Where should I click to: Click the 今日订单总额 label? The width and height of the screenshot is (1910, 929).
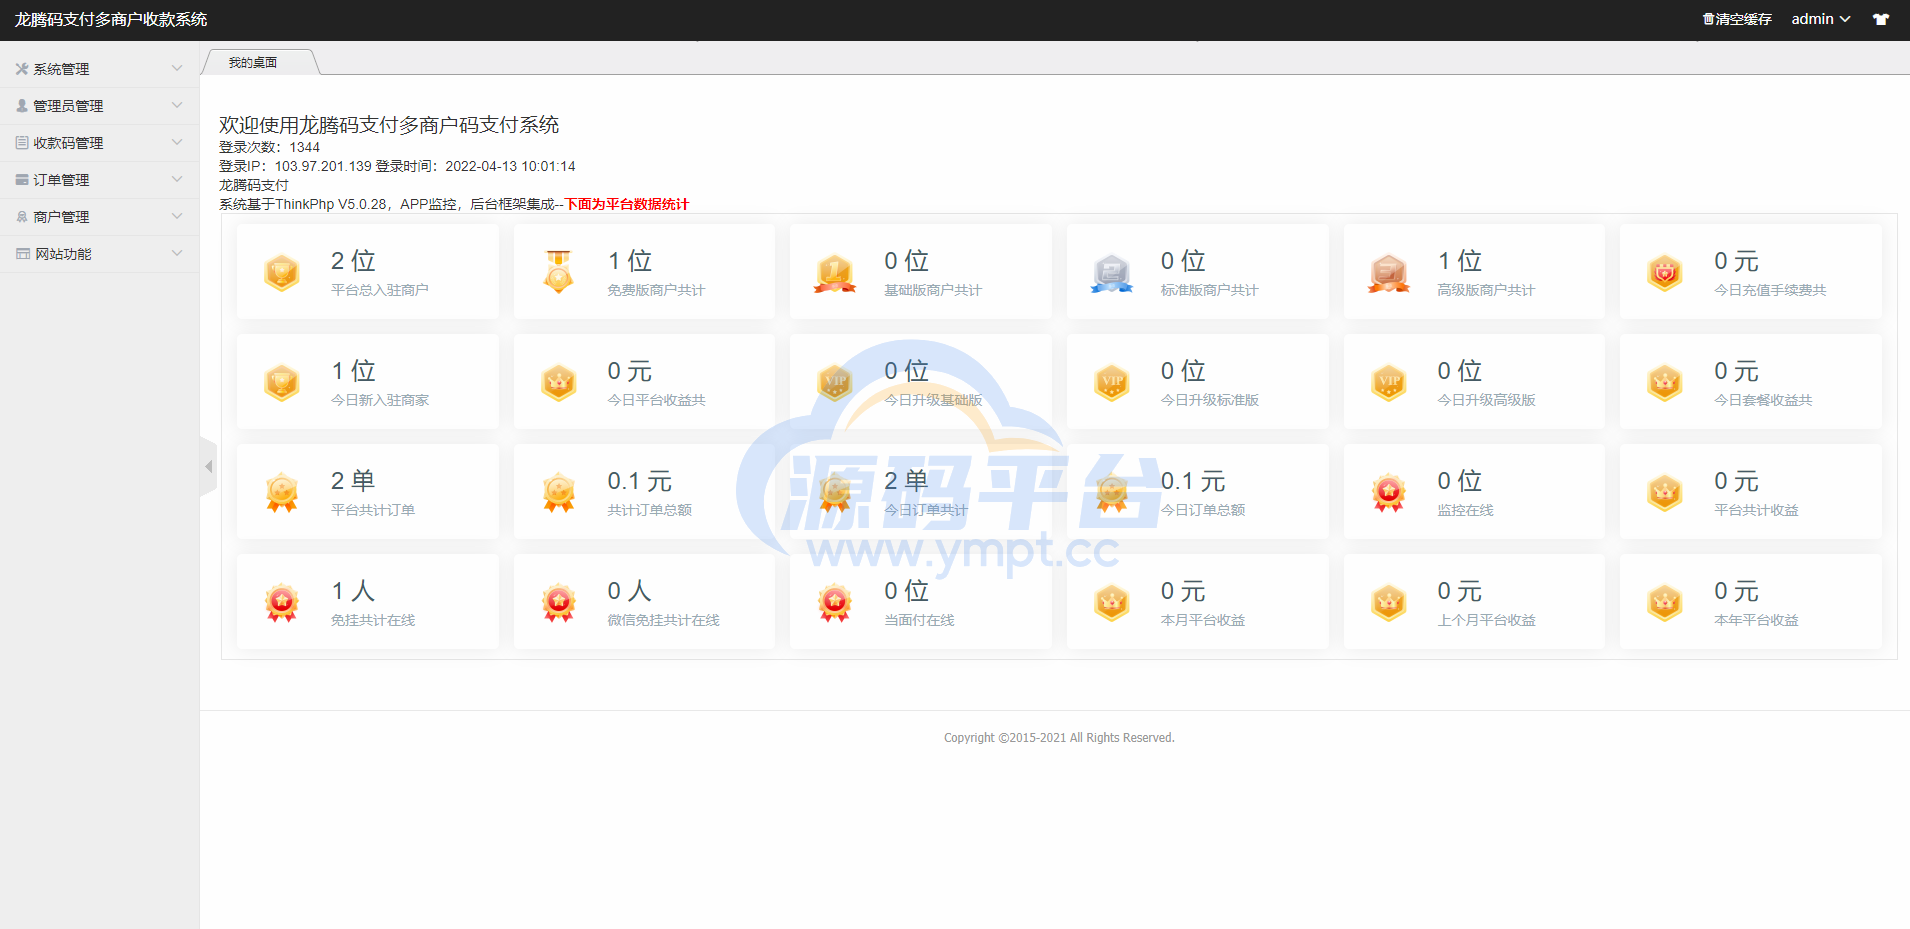[x=1203, y=510]
